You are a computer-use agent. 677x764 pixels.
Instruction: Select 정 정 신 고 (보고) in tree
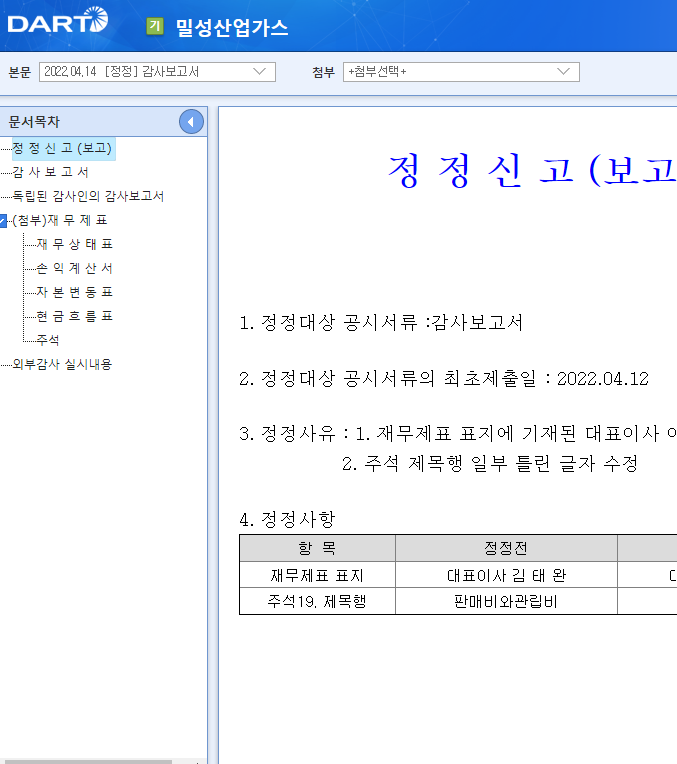coord(62,148)
